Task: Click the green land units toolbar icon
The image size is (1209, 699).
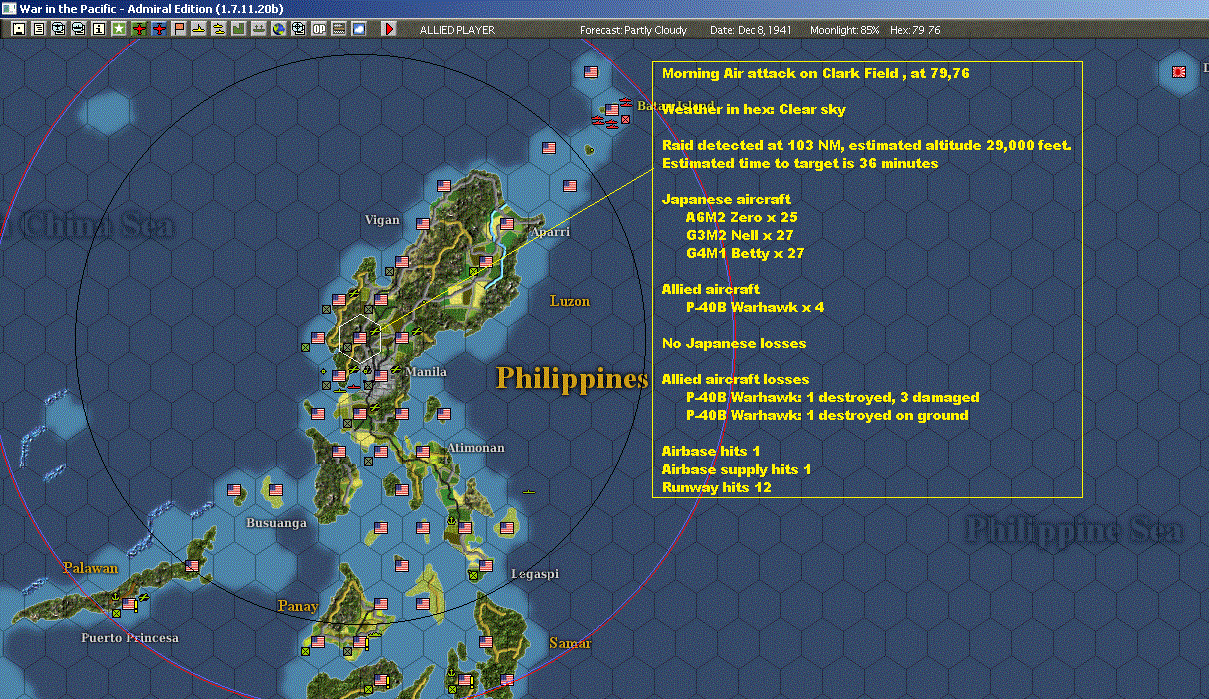Action: pos(238,29)
